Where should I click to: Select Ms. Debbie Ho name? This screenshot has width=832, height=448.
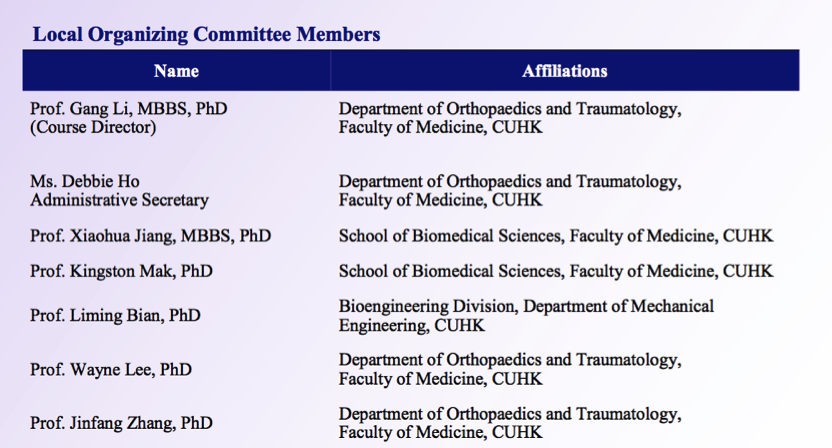[x=85, y=181]
